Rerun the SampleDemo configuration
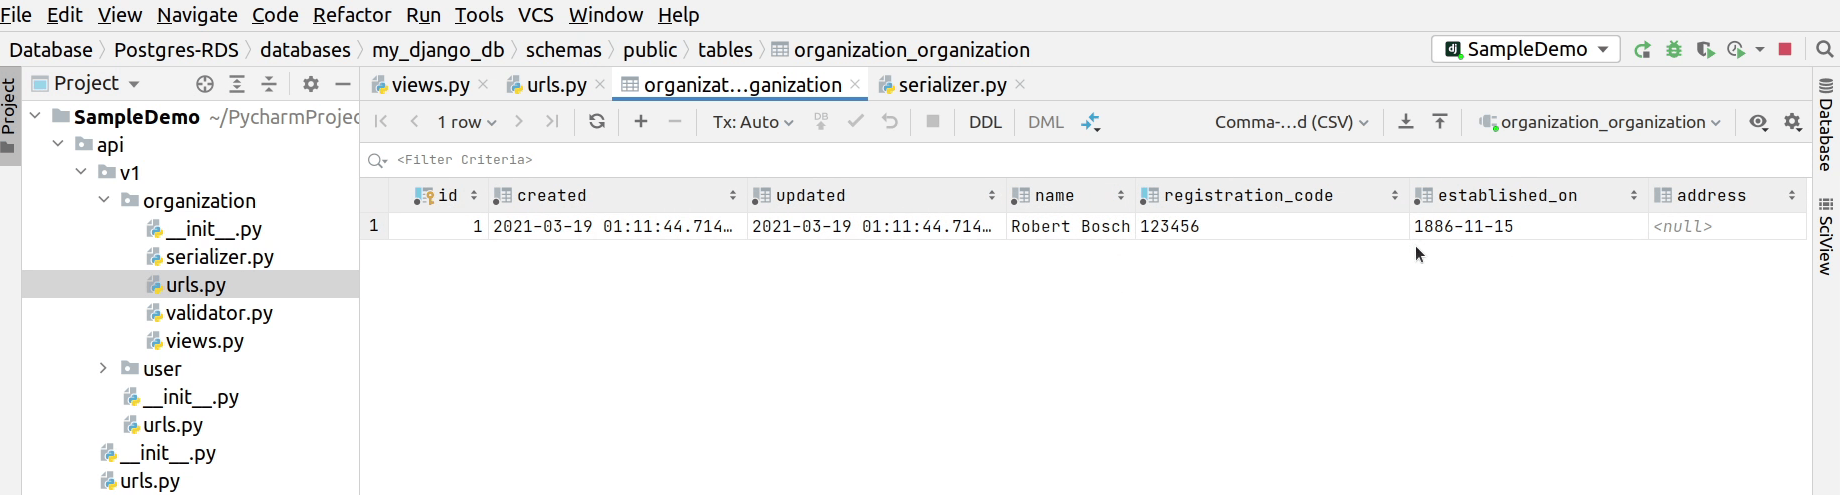The image size is (1840, 495). click(1642, 49)
